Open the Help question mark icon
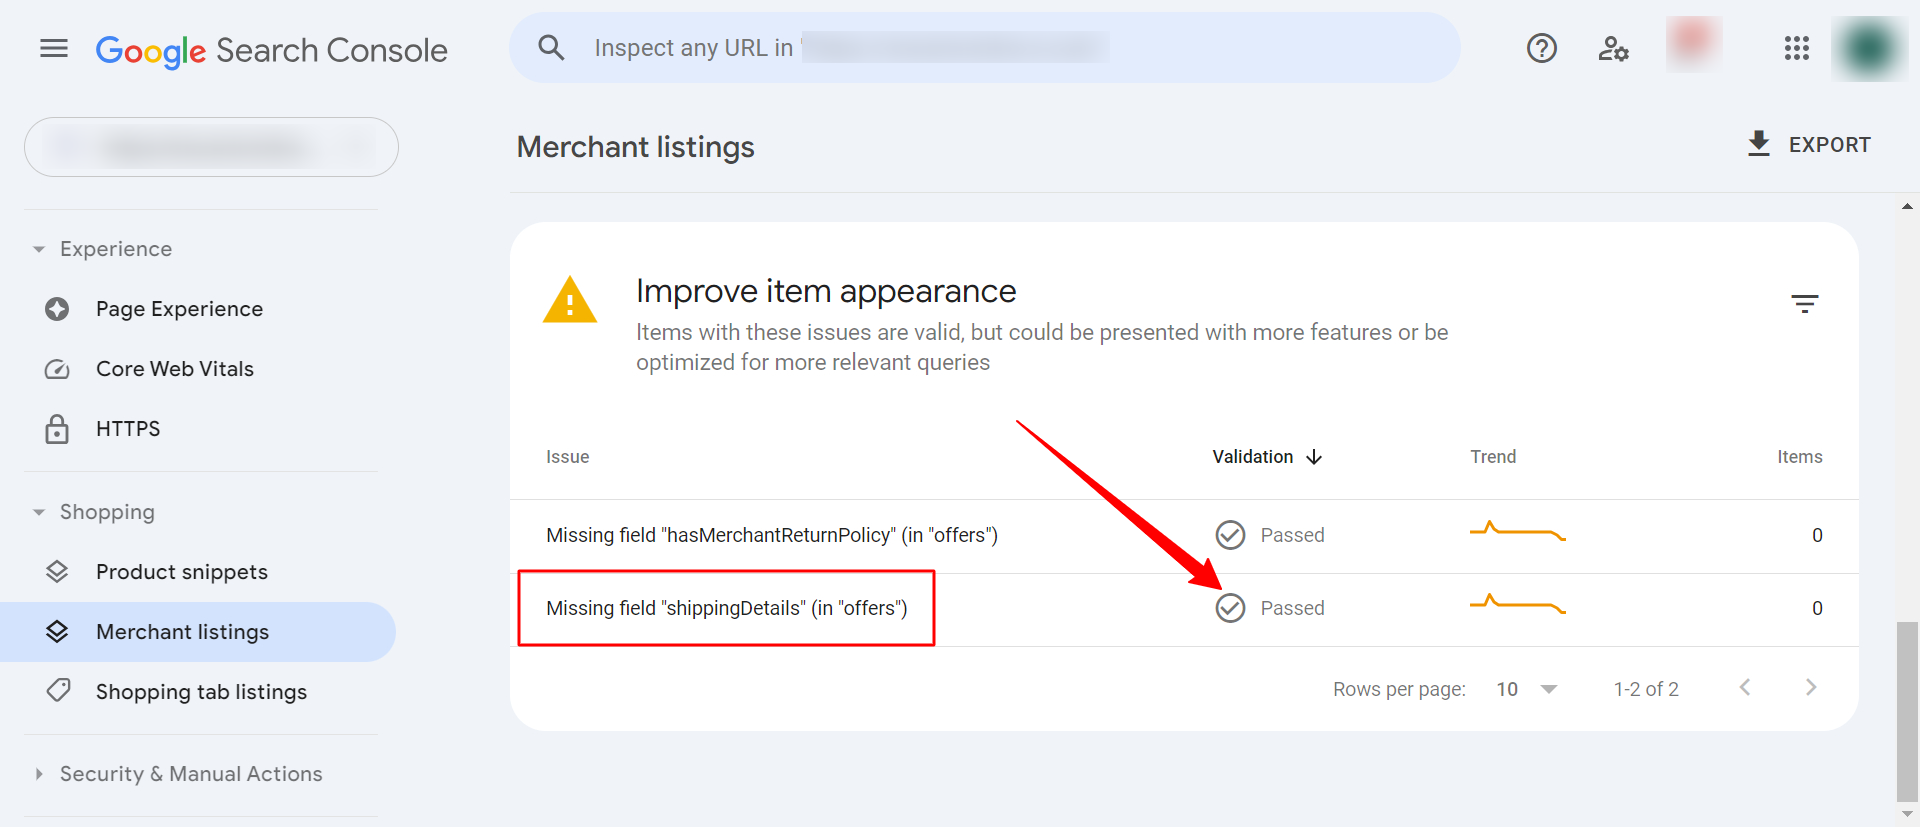The width and height of the screenshot is (1920, 827). click(x=1541, y=48)
